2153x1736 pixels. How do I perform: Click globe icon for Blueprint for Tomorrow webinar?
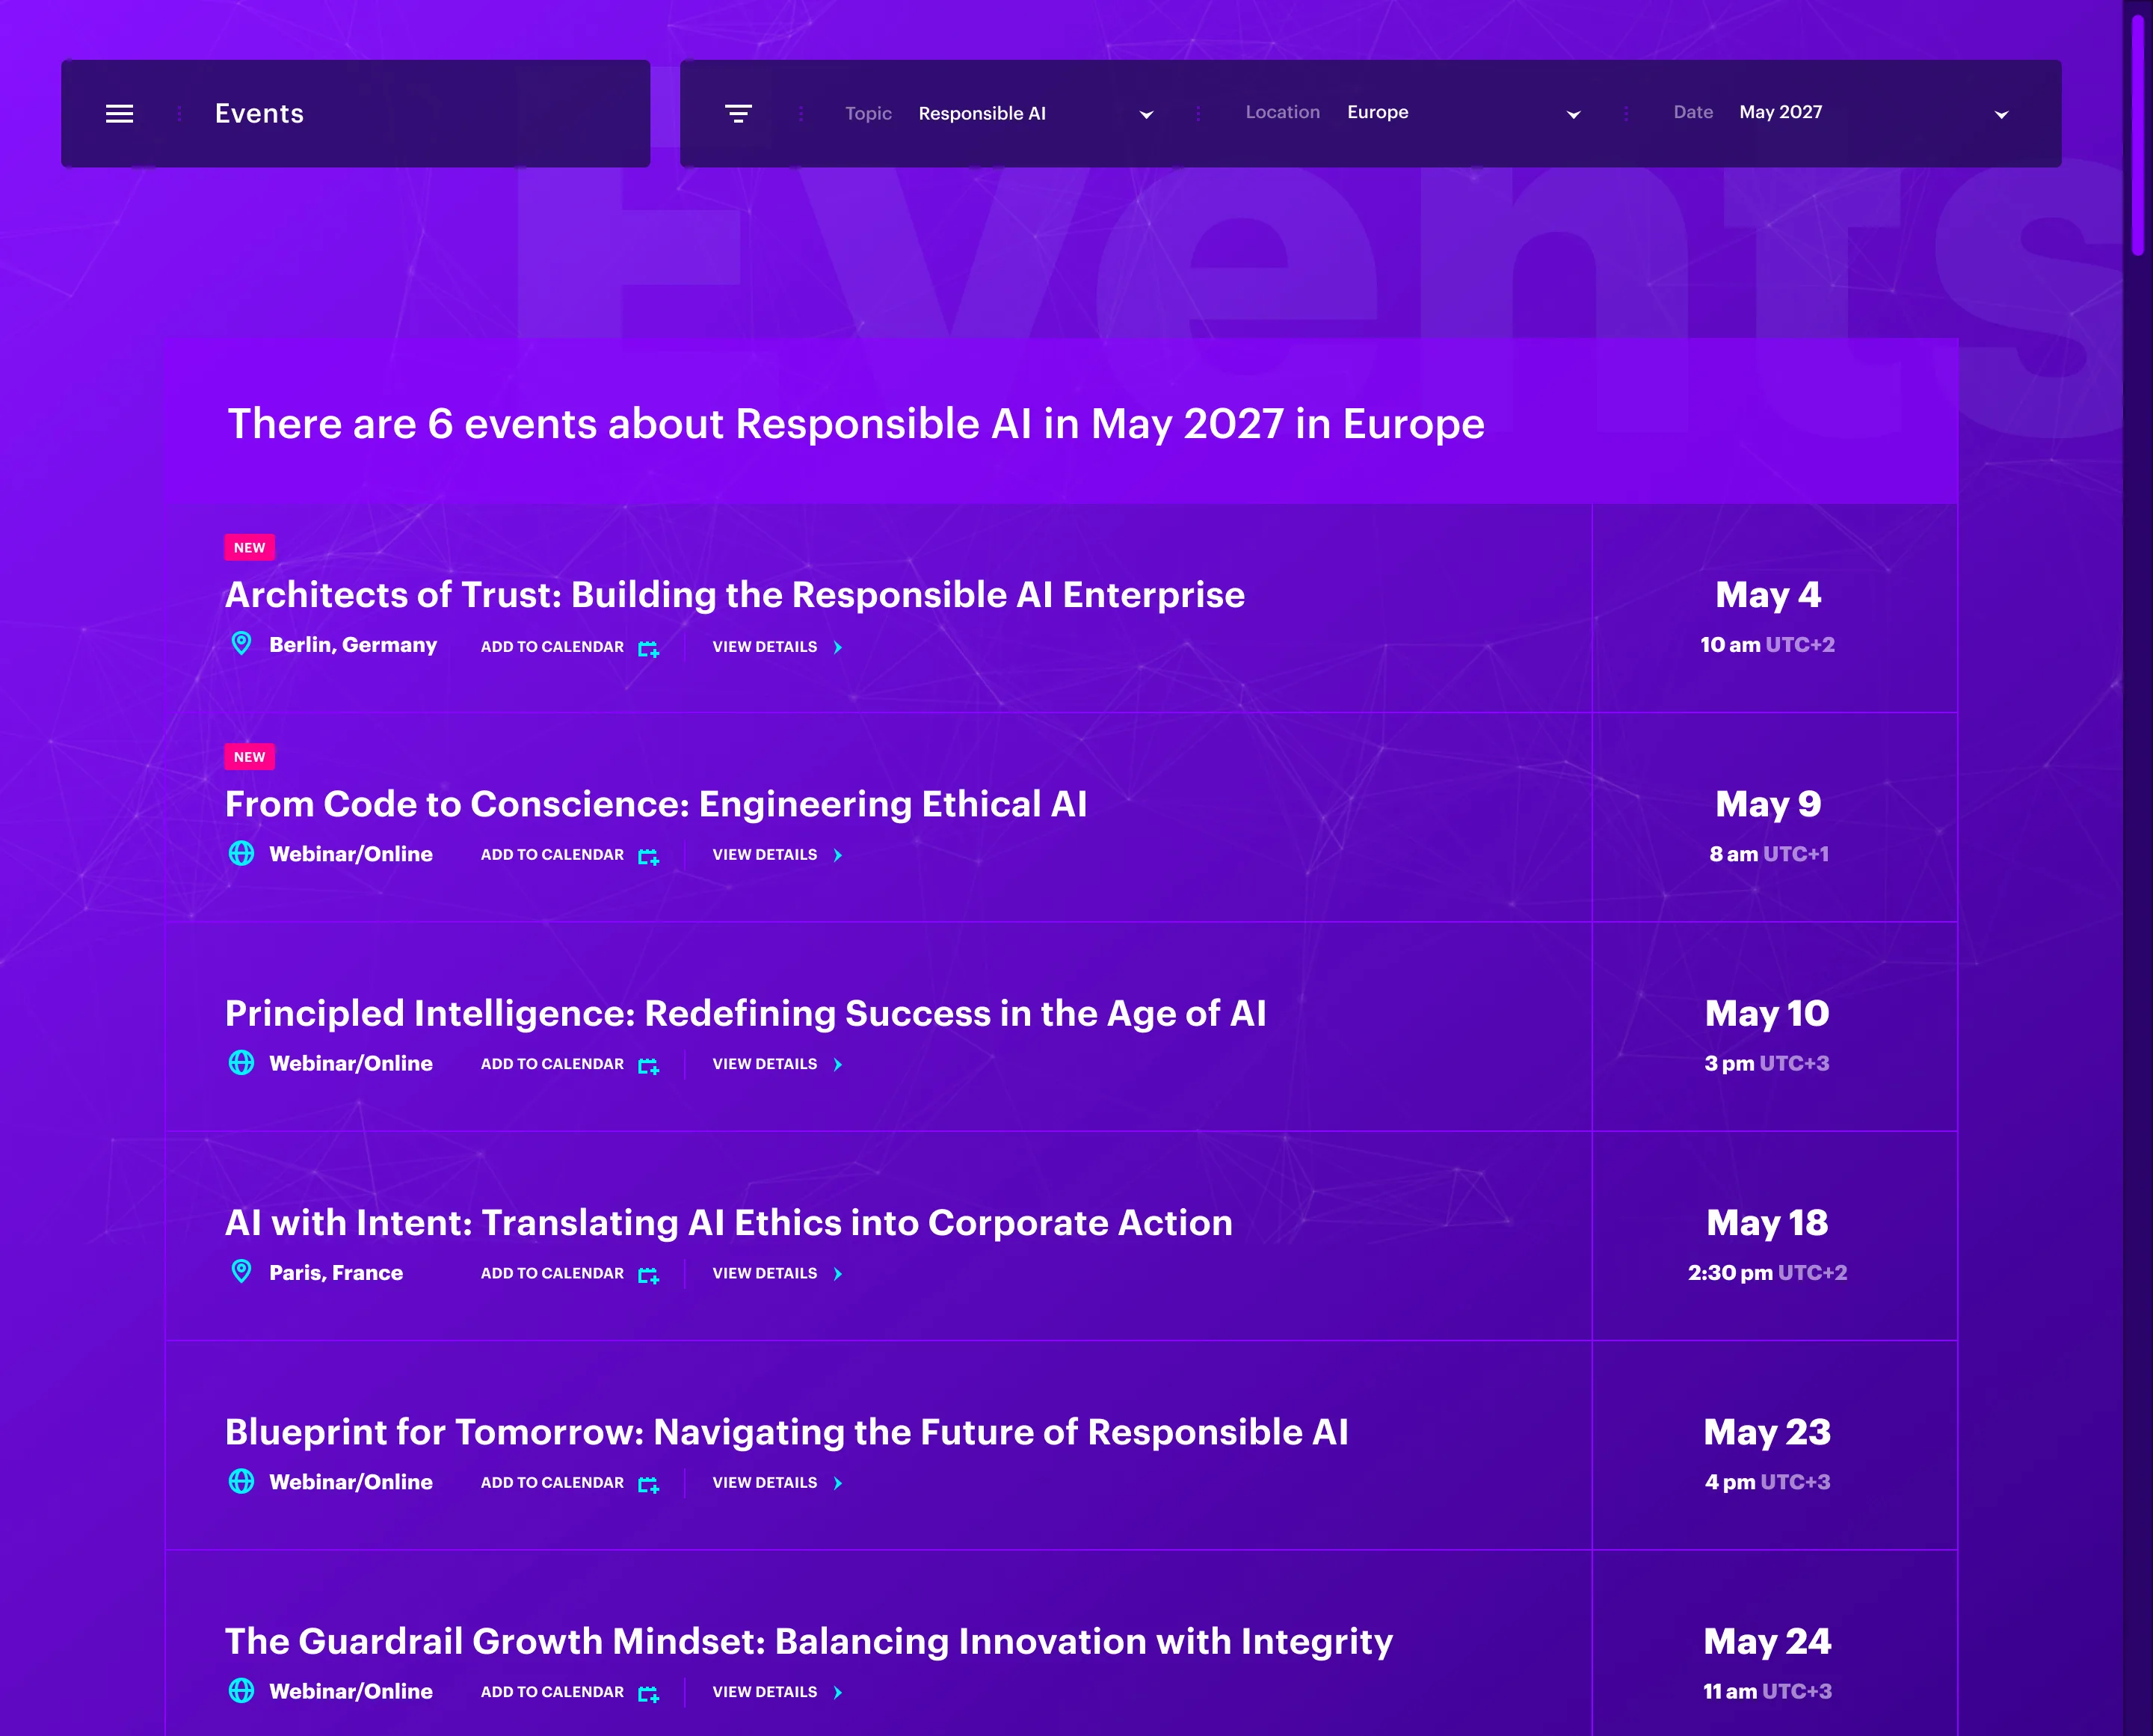click(241, 1481)
